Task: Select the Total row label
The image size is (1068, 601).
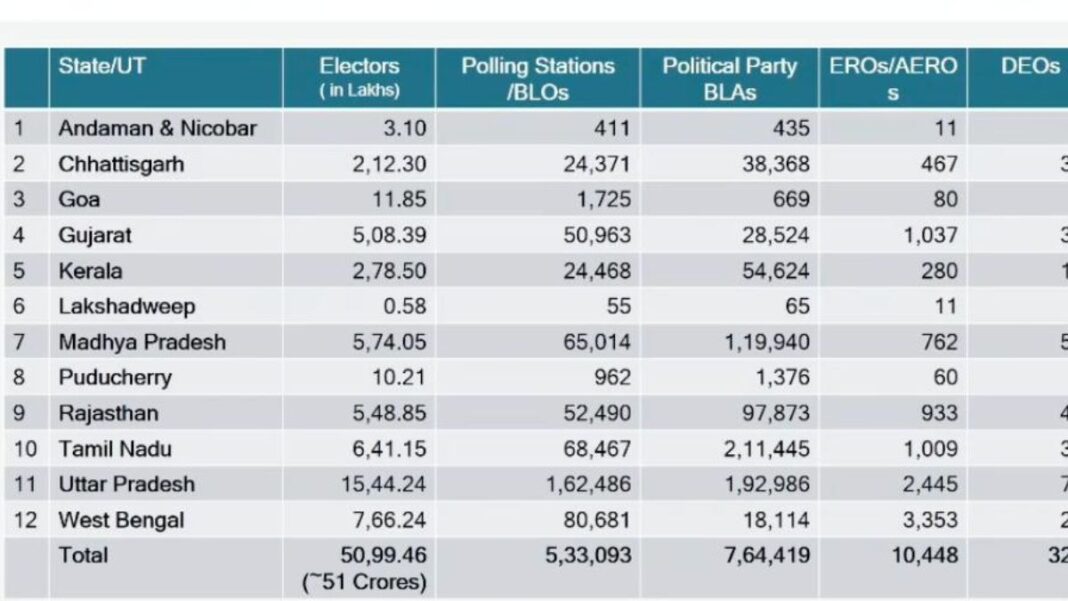Action: [x=83, y=555]
